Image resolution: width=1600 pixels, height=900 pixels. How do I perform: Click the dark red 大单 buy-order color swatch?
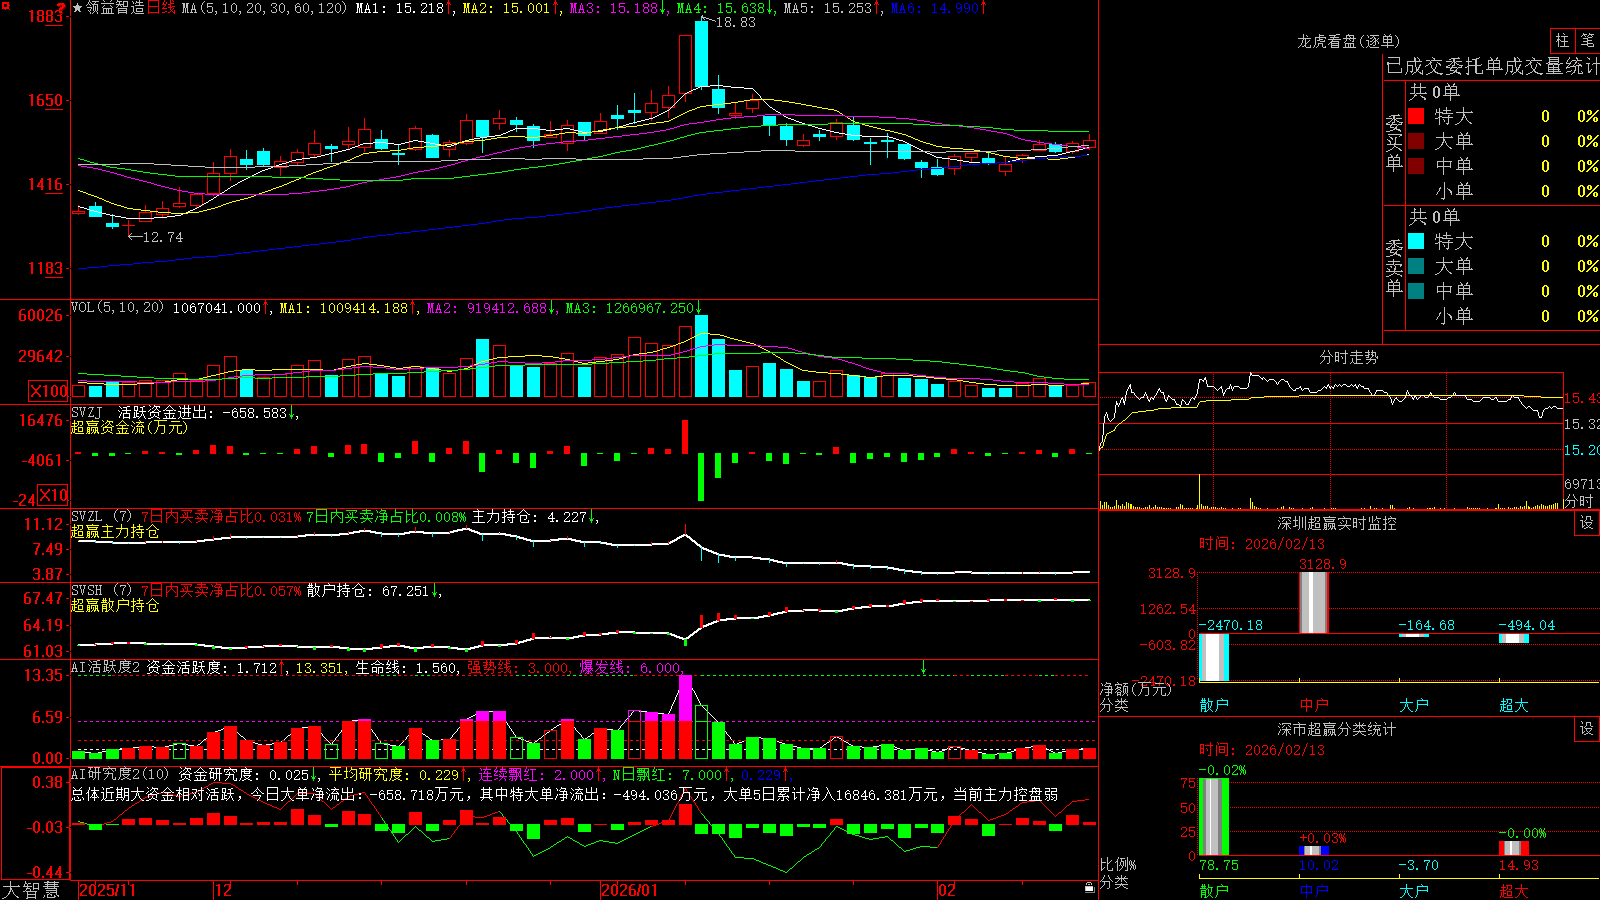(1416, 141)
